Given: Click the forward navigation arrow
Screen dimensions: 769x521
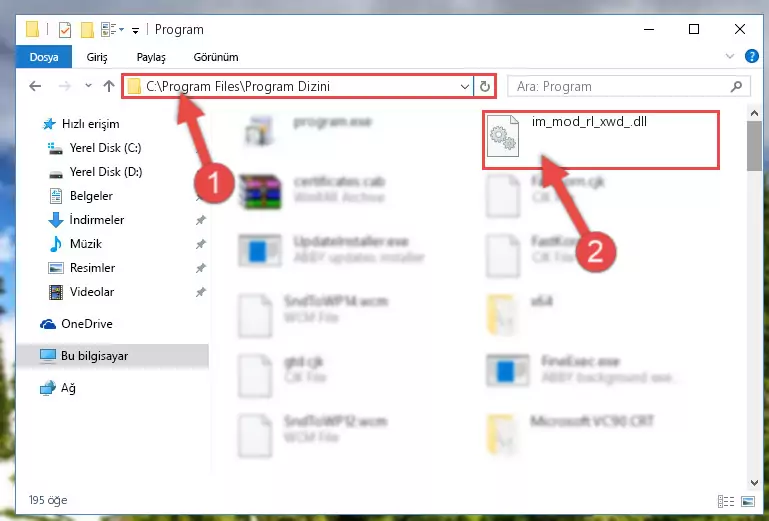Looking at the screenshot, I should (x=64, y=86).
